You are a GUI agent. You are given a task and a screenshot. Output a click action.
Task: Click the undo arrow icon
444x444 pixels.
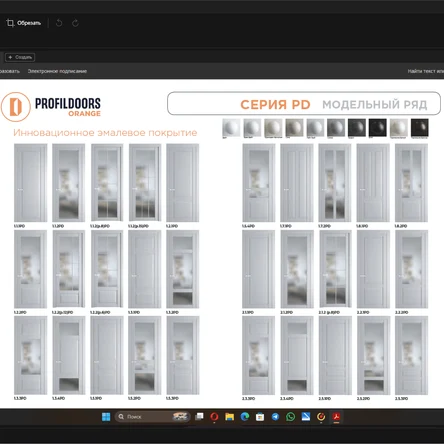pos(59,23)
